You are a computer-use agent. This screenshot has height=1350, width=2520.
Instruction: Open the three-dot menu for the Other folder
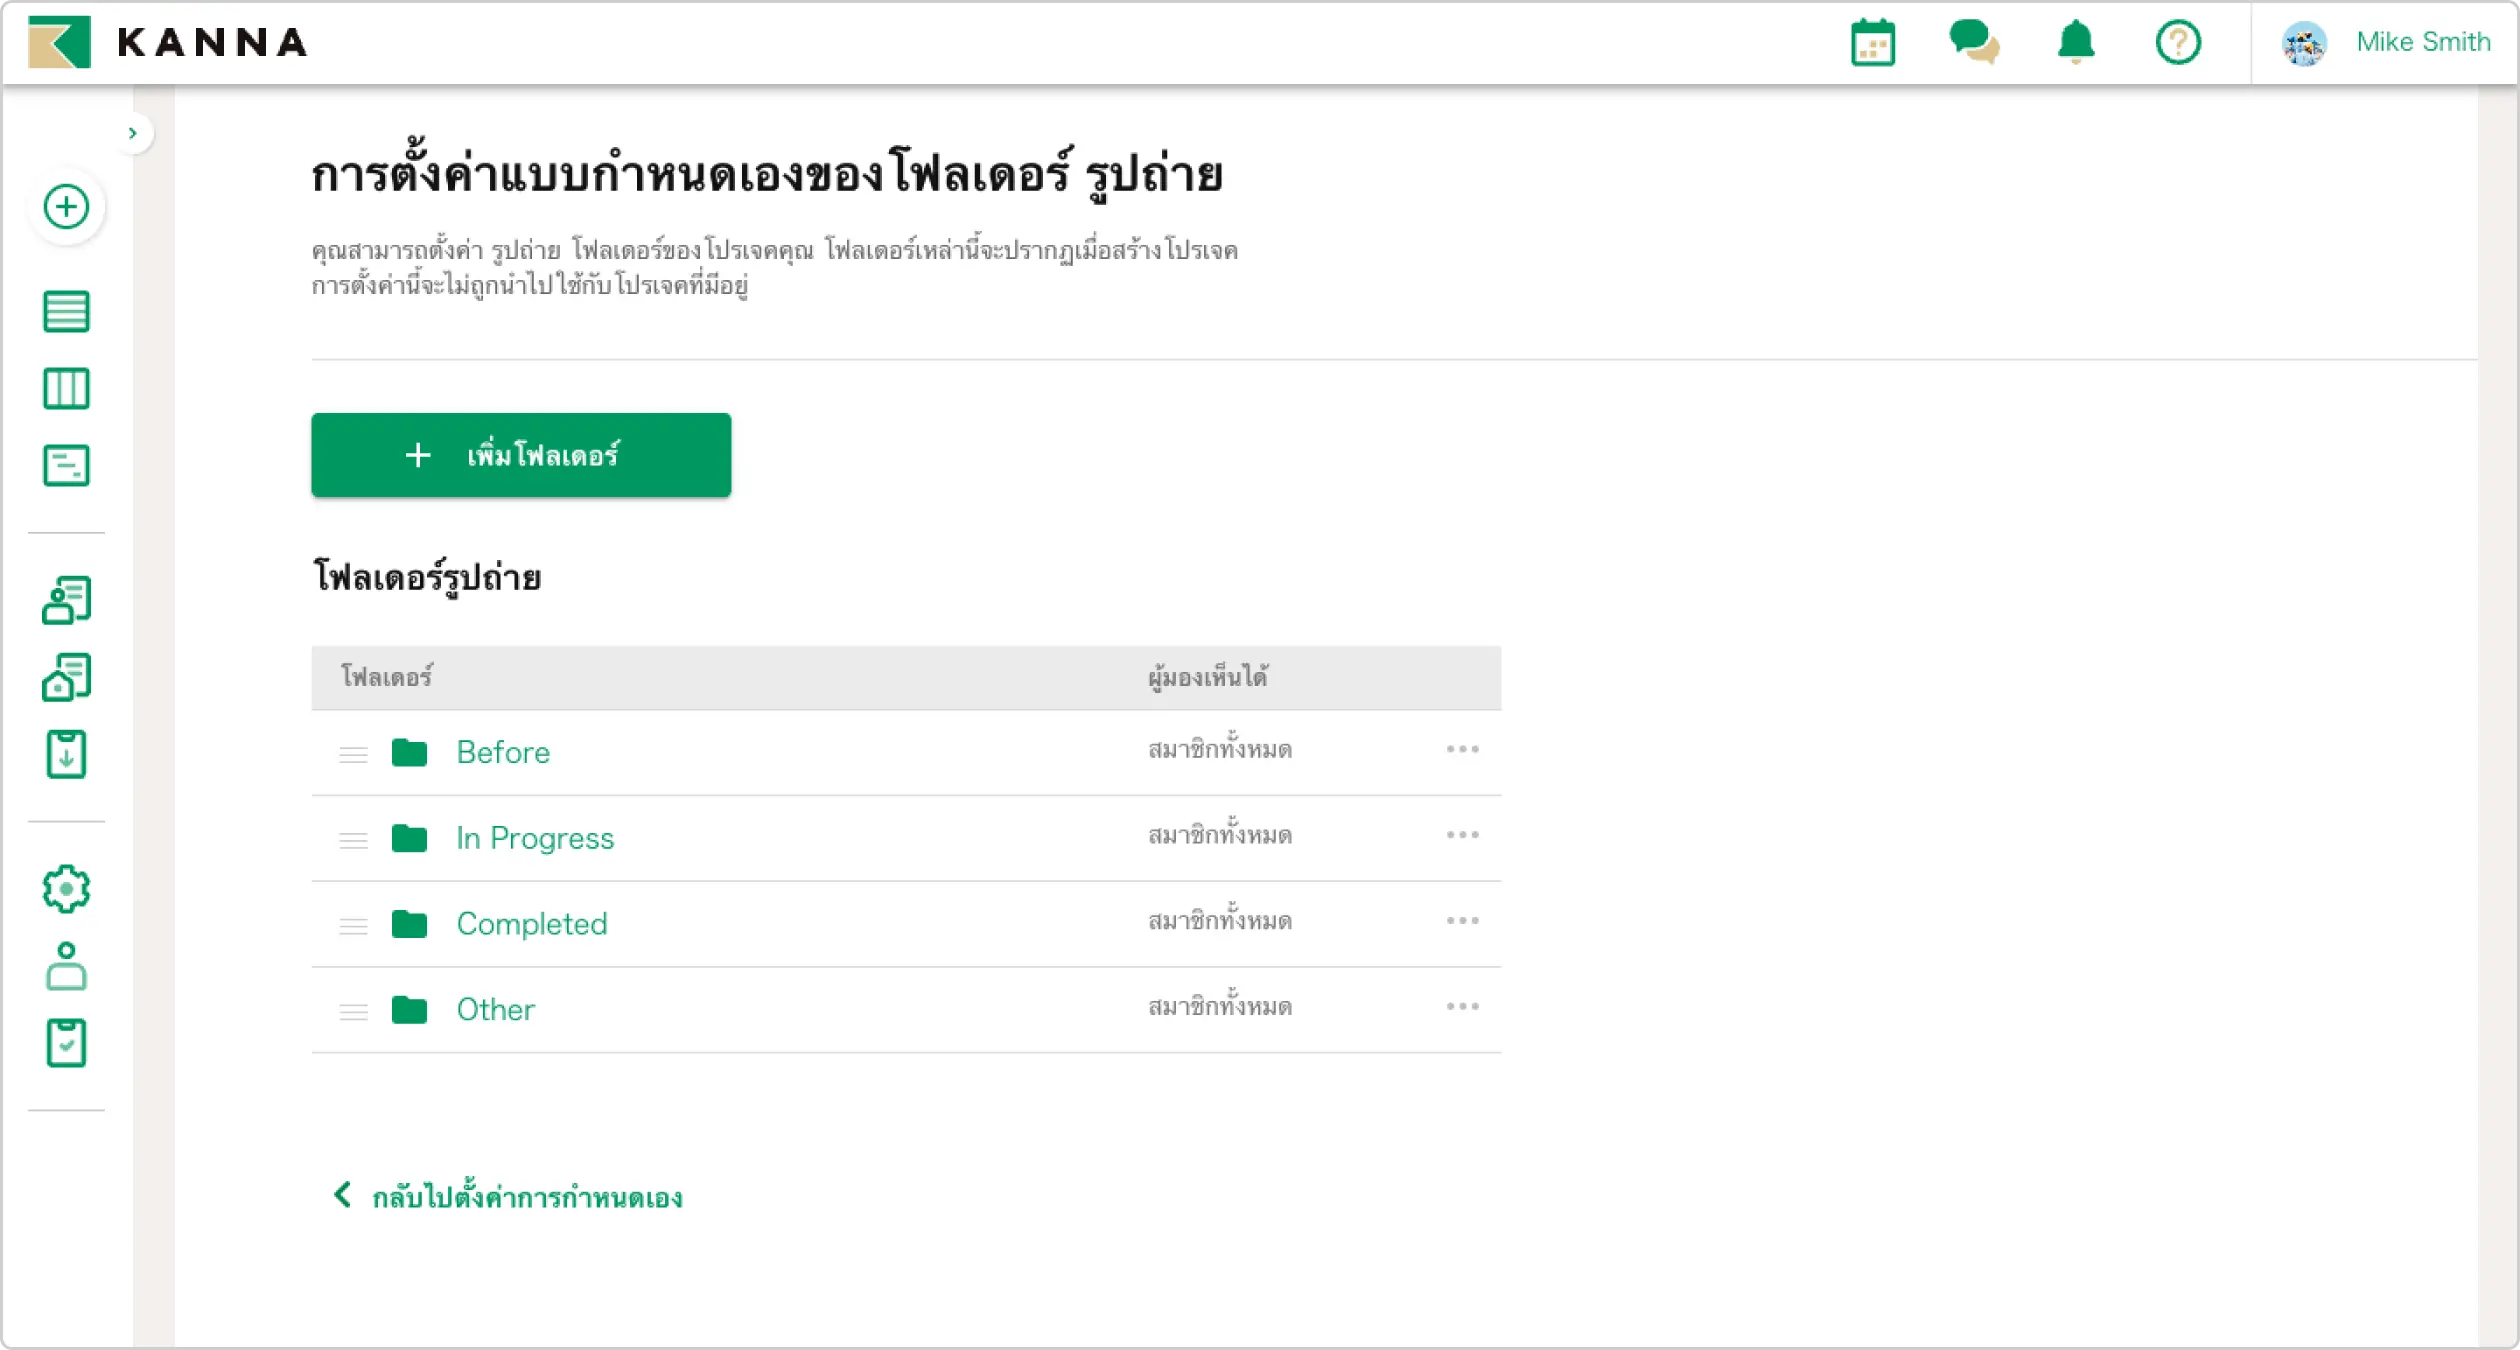(x=1463, y=1007)
